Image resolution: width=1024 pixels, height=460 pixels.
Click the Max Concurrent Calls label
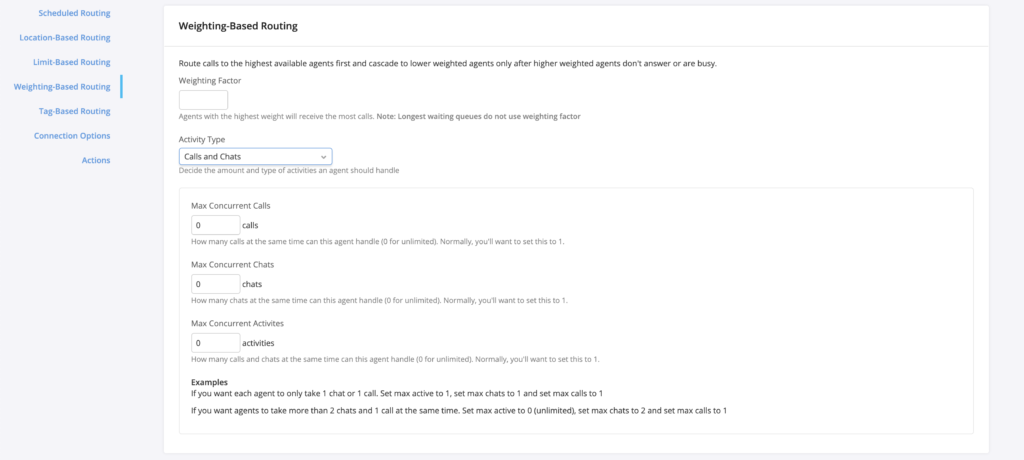(x=231, y=205)
